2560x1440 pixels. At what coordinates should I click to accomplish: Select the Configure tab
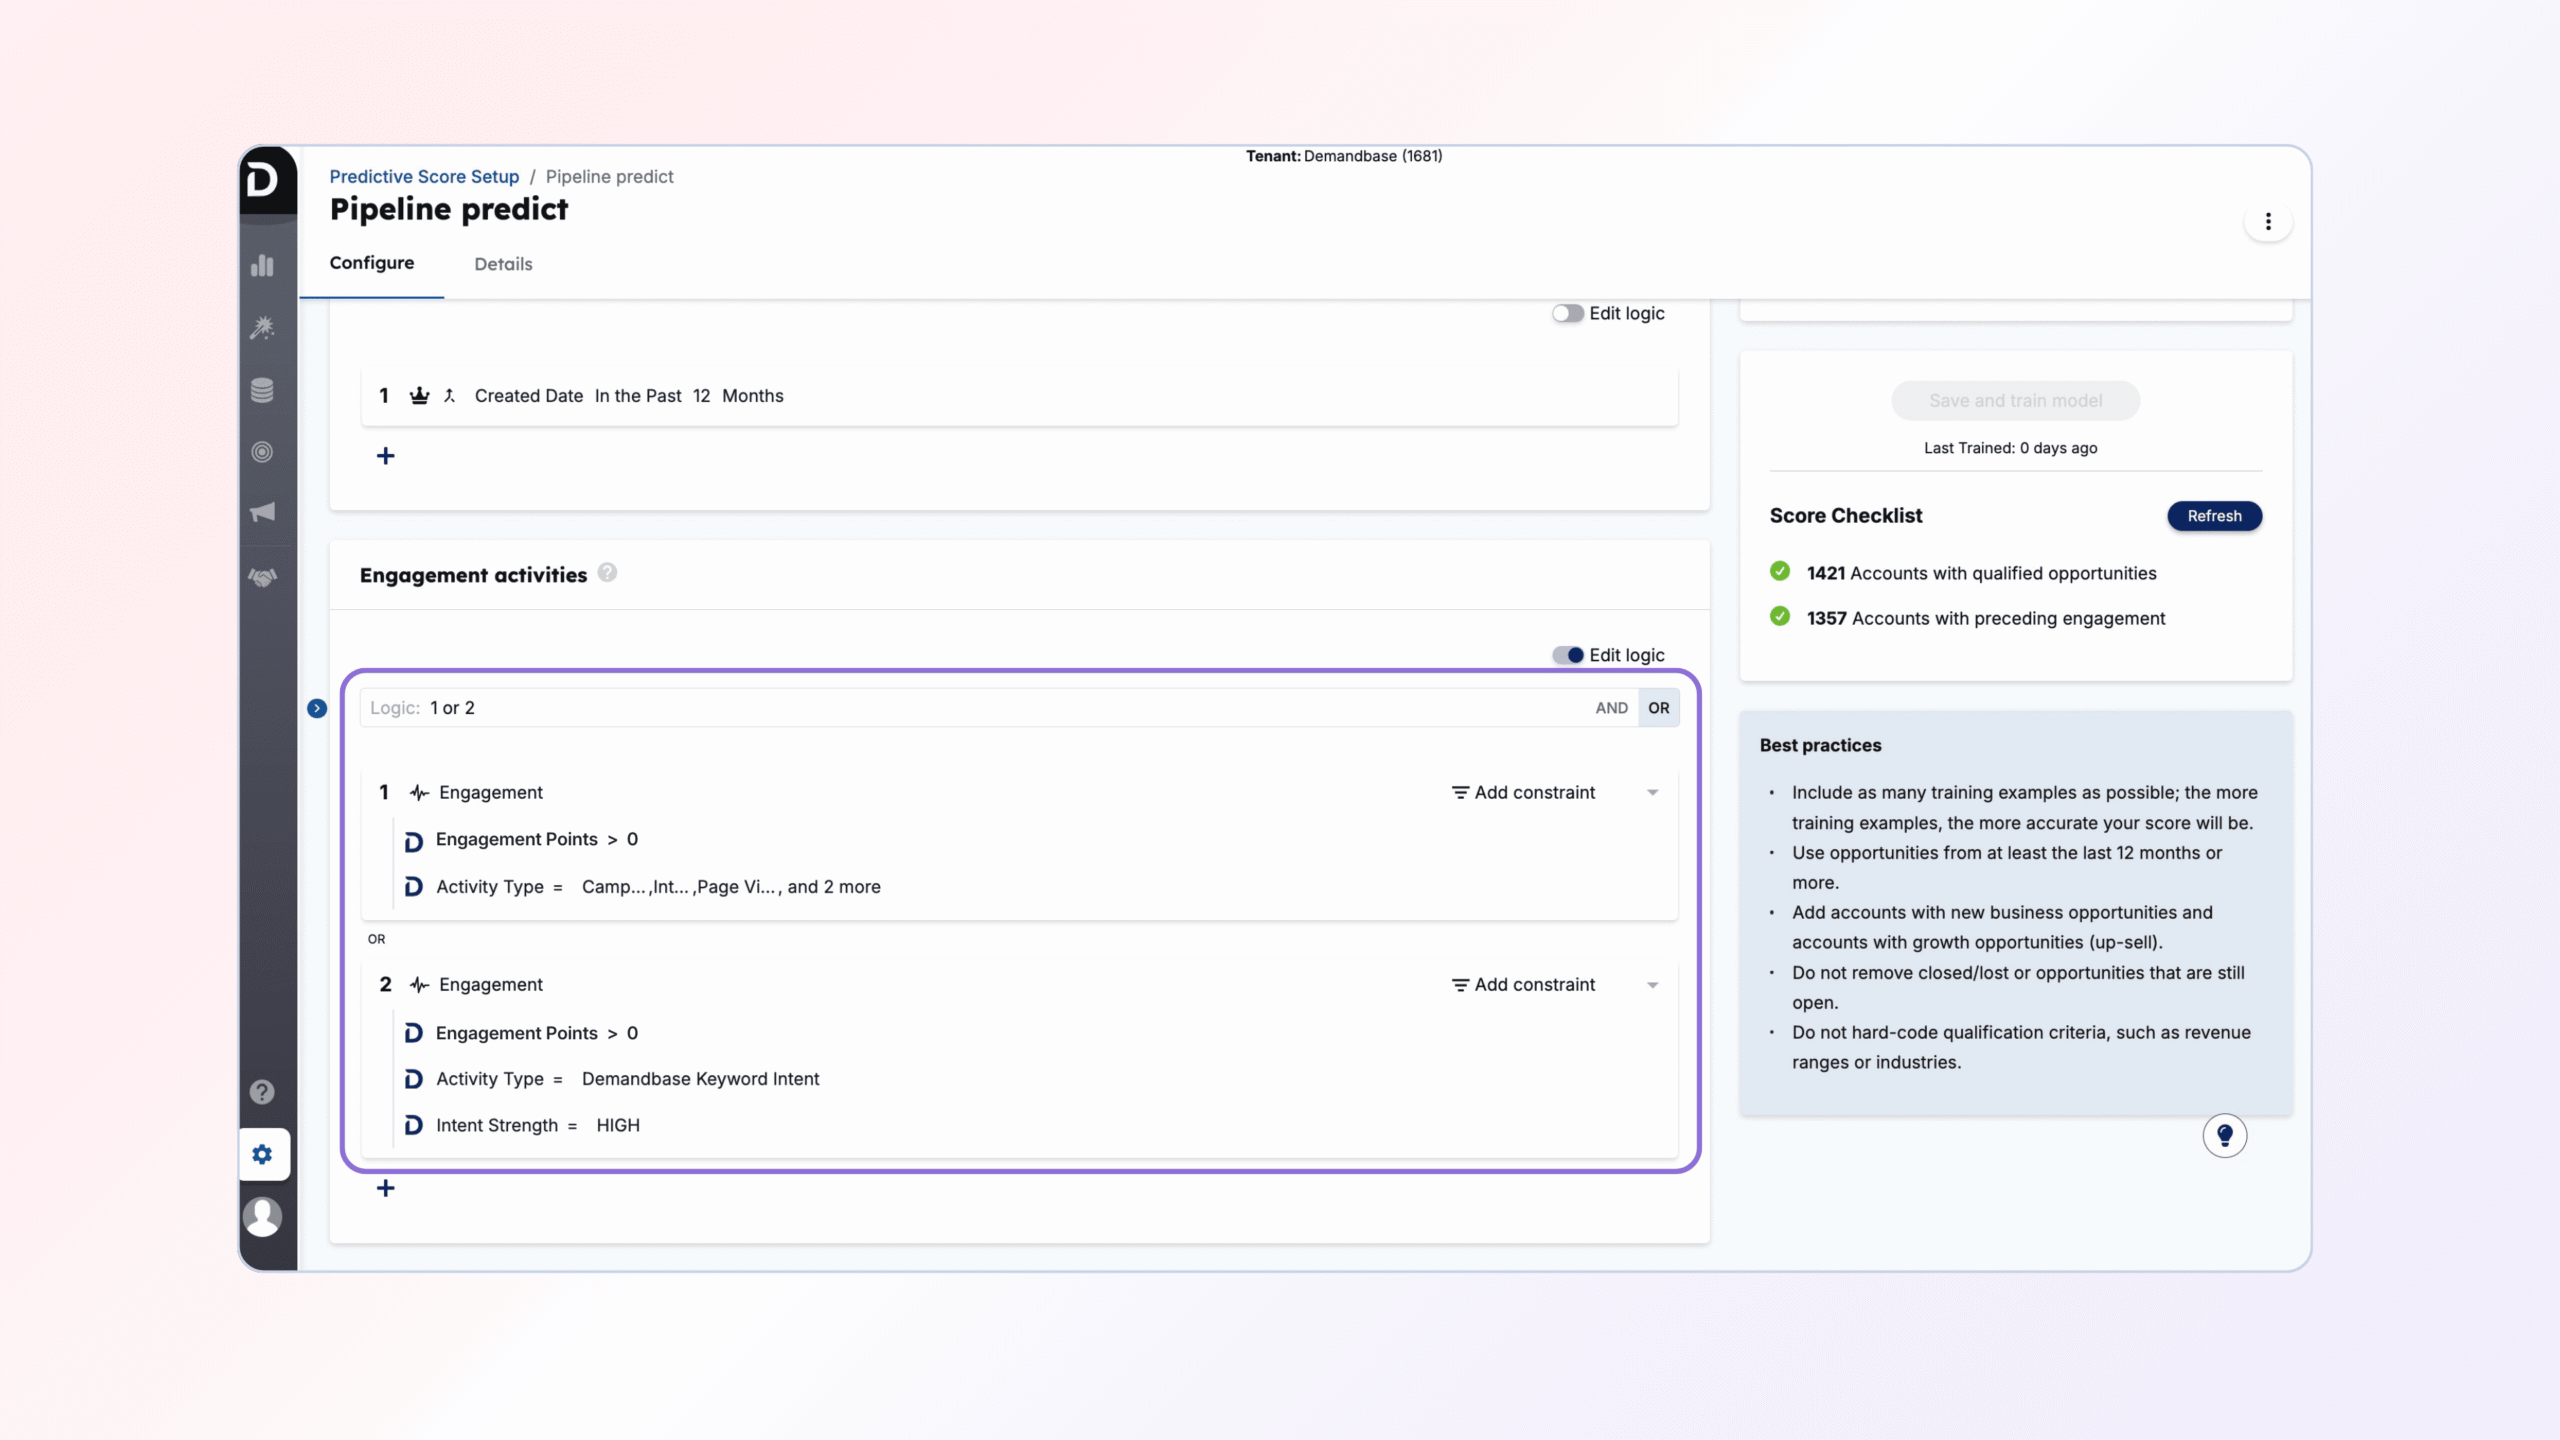[371, 263]
